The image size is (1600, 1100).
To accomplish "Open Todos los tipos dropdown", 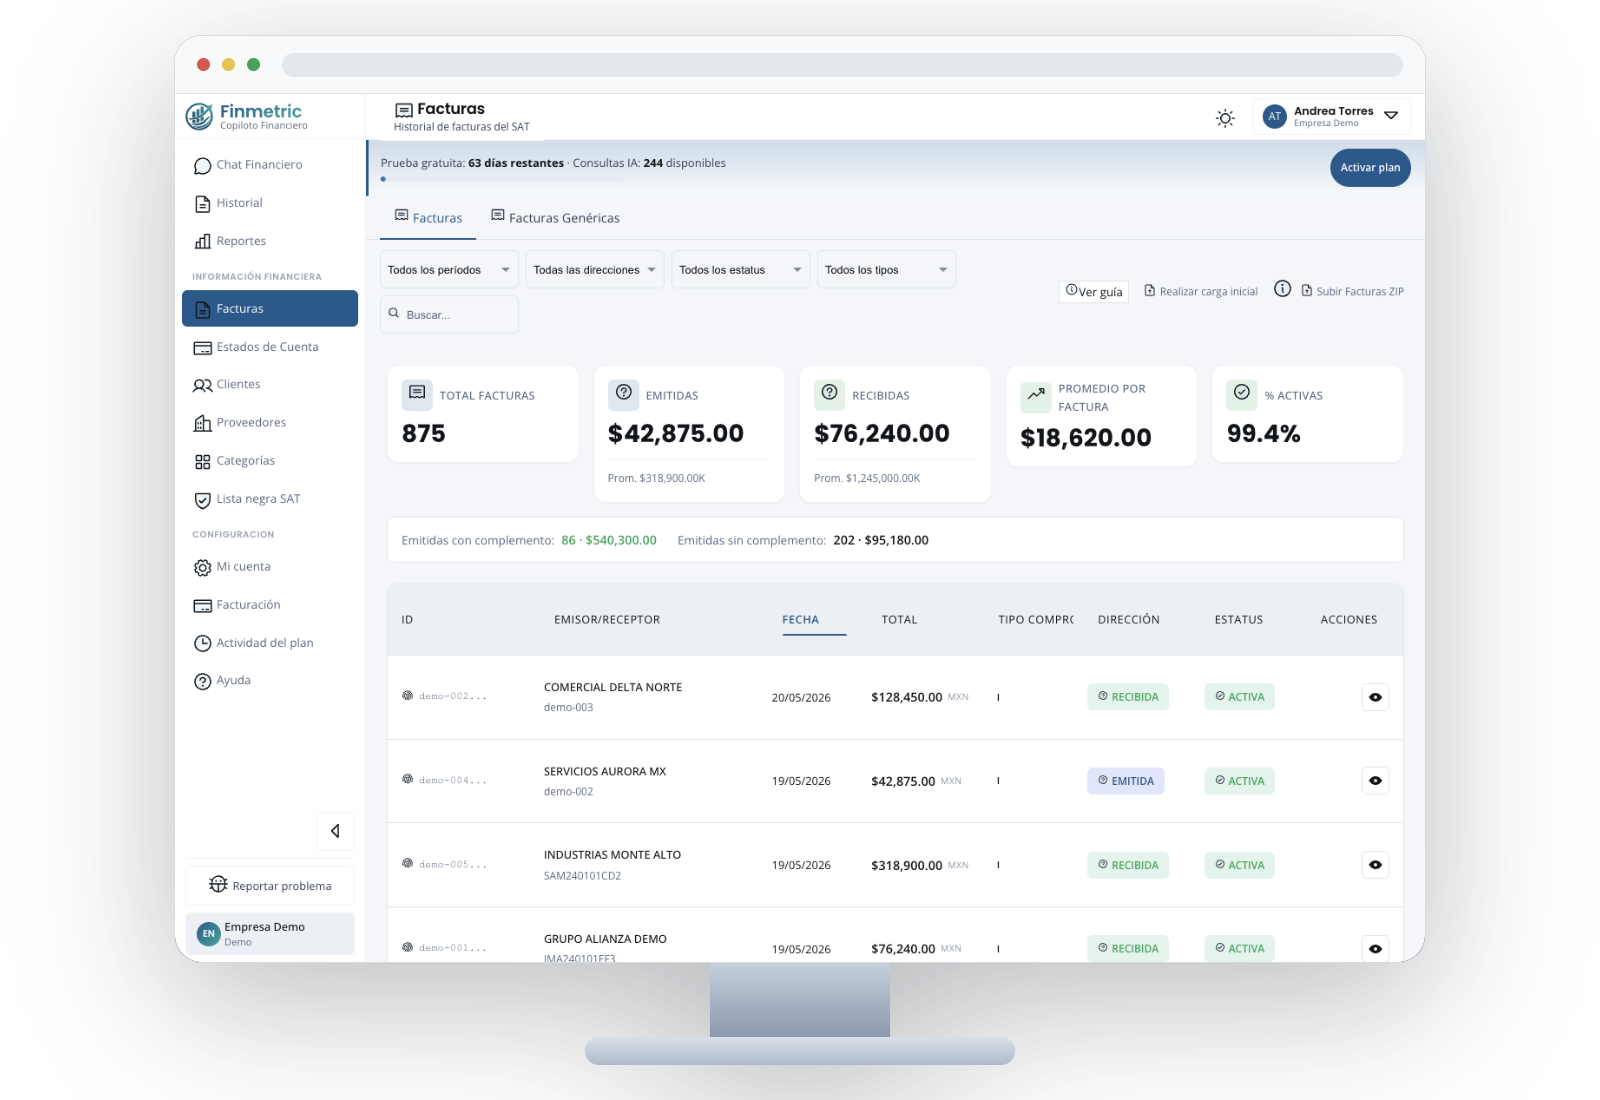I will (x=886, y=270).
